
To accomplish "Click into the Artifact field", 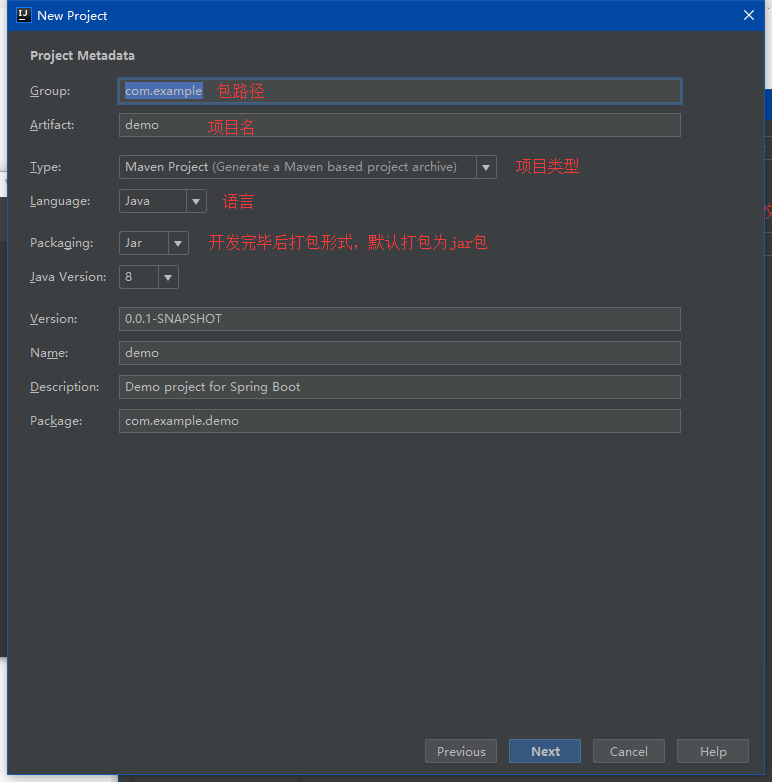I will click(x=399, y=125).
